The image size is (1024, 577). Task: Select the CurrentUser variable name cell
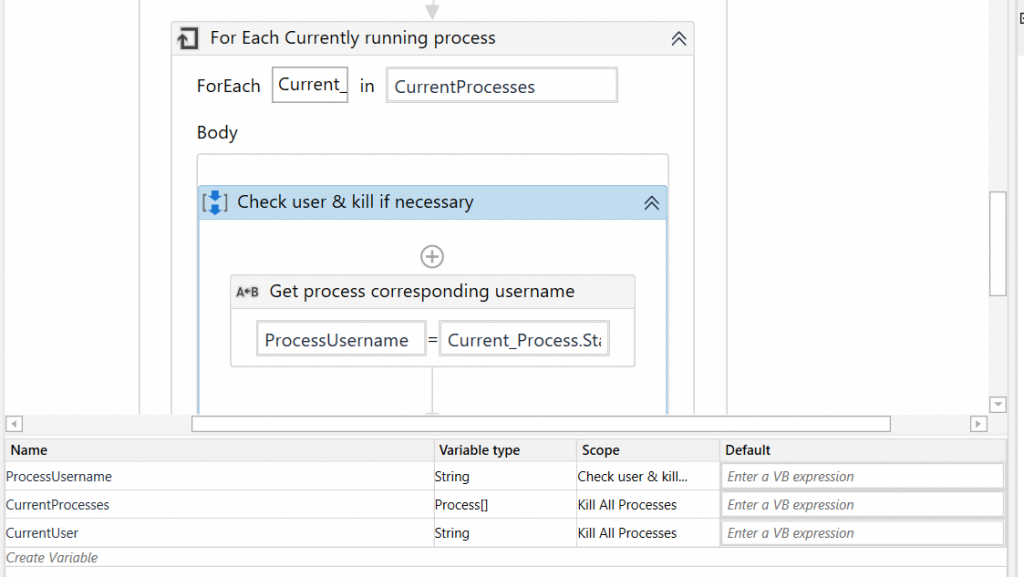pos(219,533)
